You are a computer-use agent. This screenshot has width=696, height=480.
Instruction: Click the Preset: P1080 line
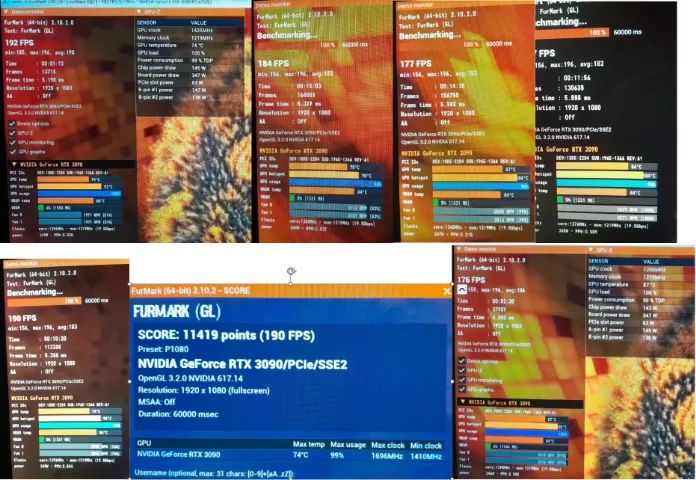(x=163, y=349)
